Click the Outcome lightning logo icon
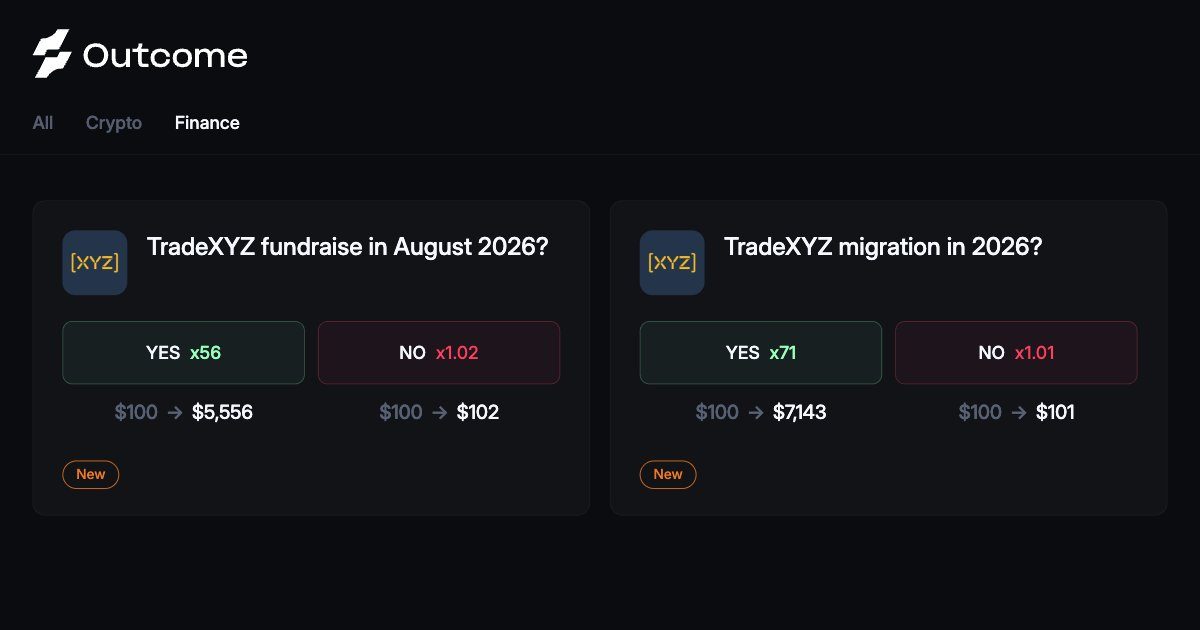The width and height of the screenshot is (1200, 630). coord(52,54)
